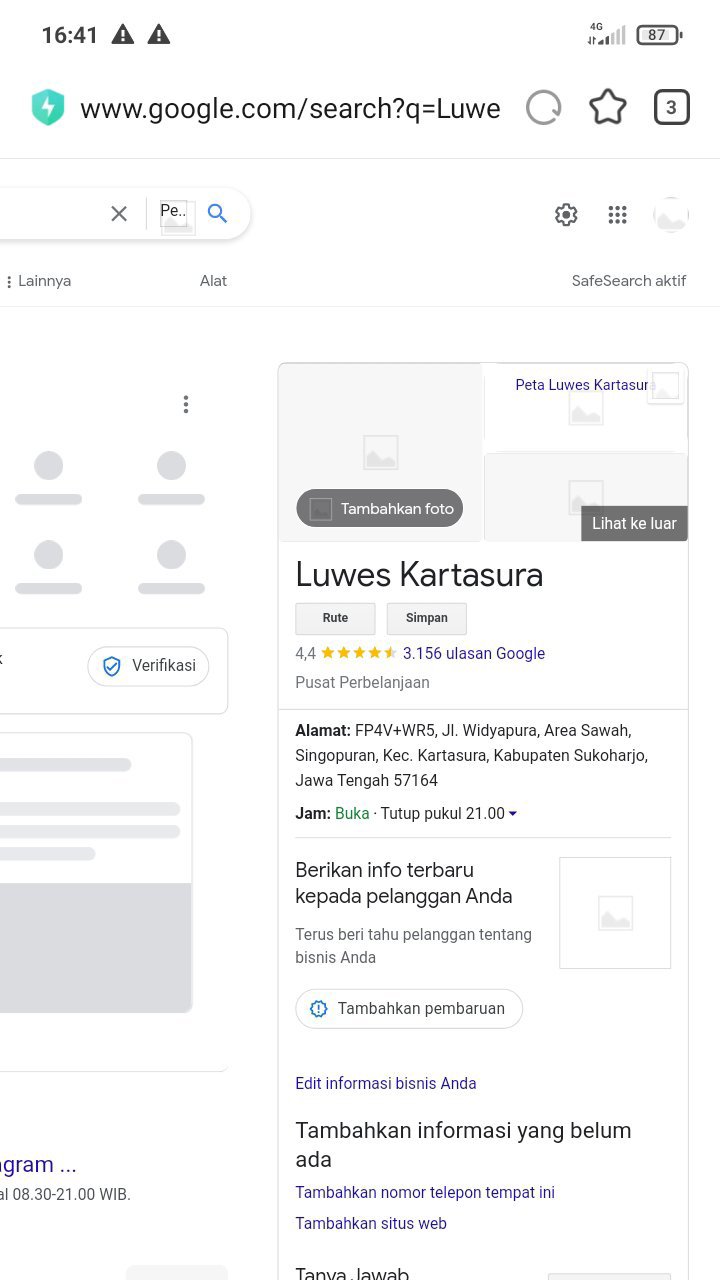
Task: Bookmark the page with the star icon
Action: 608,108
